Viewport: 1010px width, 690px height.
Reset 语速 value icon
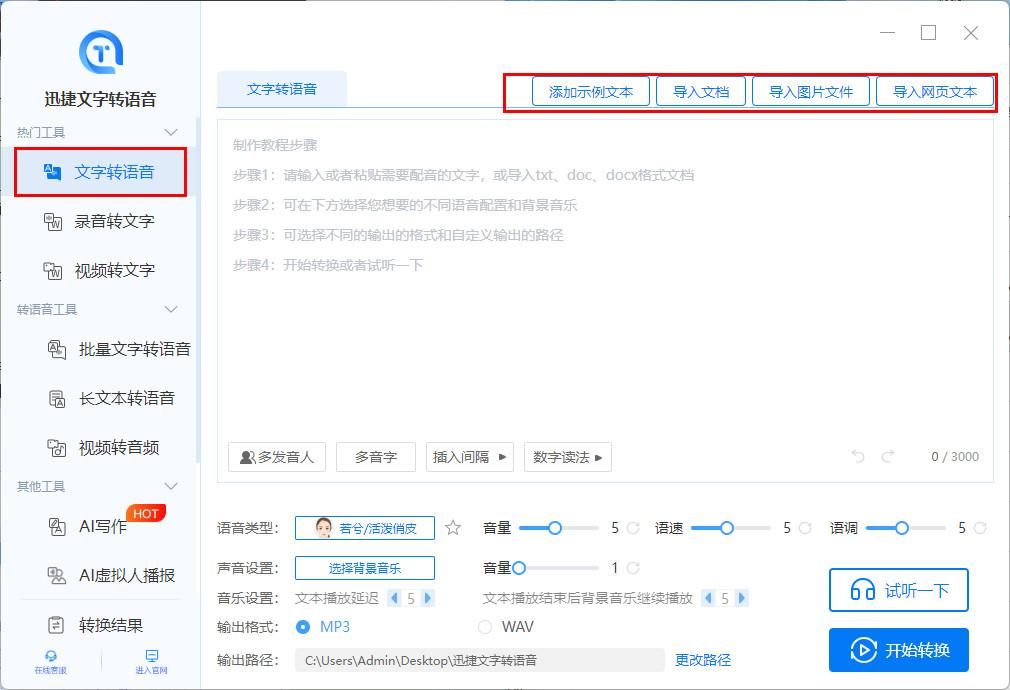(x=805, y=528)
